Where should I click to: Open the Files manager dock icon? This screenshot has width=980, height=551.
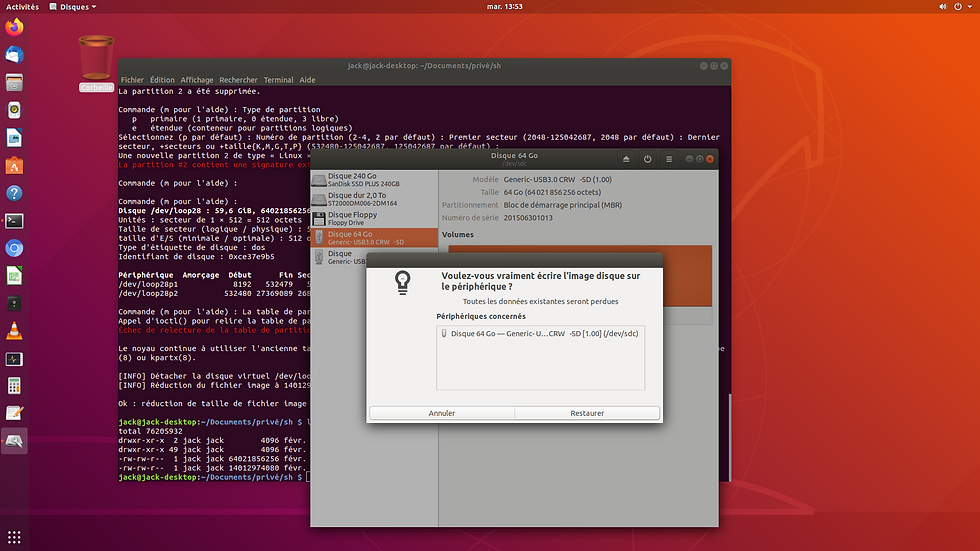pyautogui.click(x=14, y=82)
